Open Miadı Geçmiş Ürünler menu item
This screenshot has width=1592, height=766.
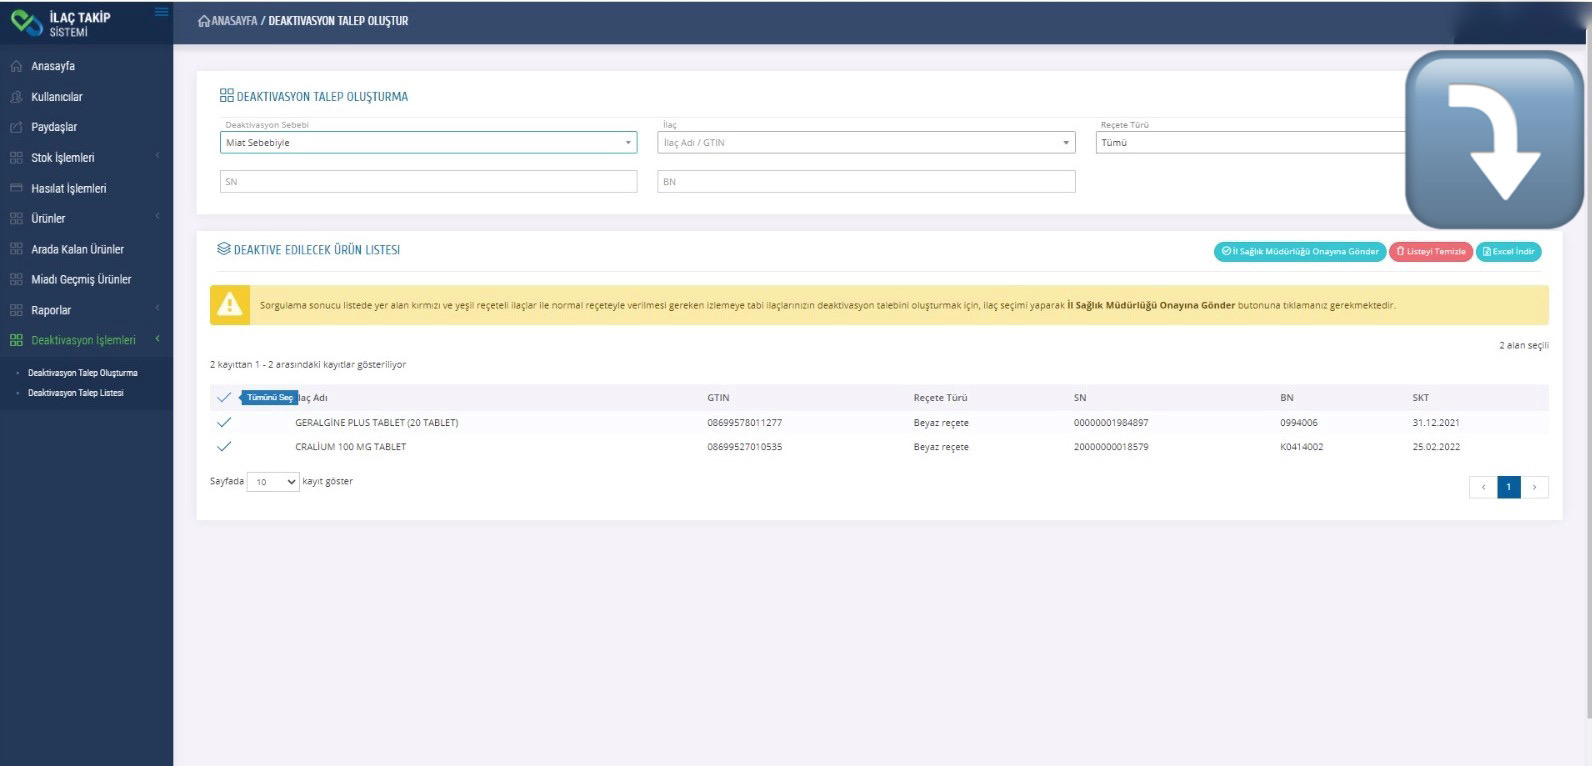click(x=81, y=280)
